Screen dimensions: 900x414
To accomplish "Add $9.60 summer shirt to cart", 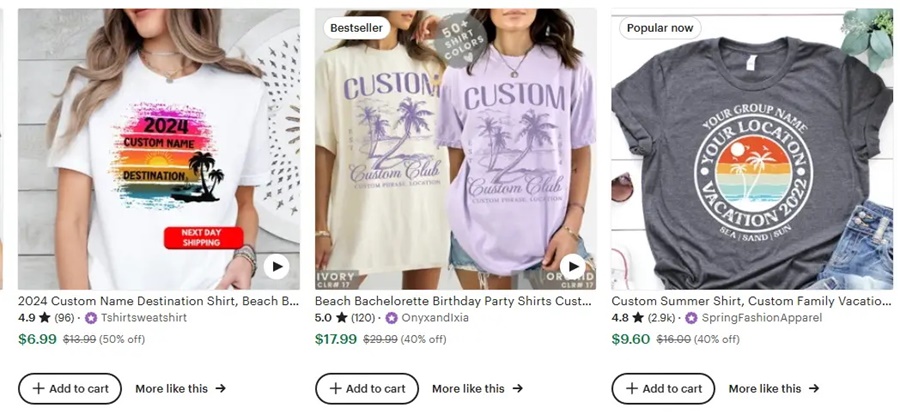I will 663,388.
